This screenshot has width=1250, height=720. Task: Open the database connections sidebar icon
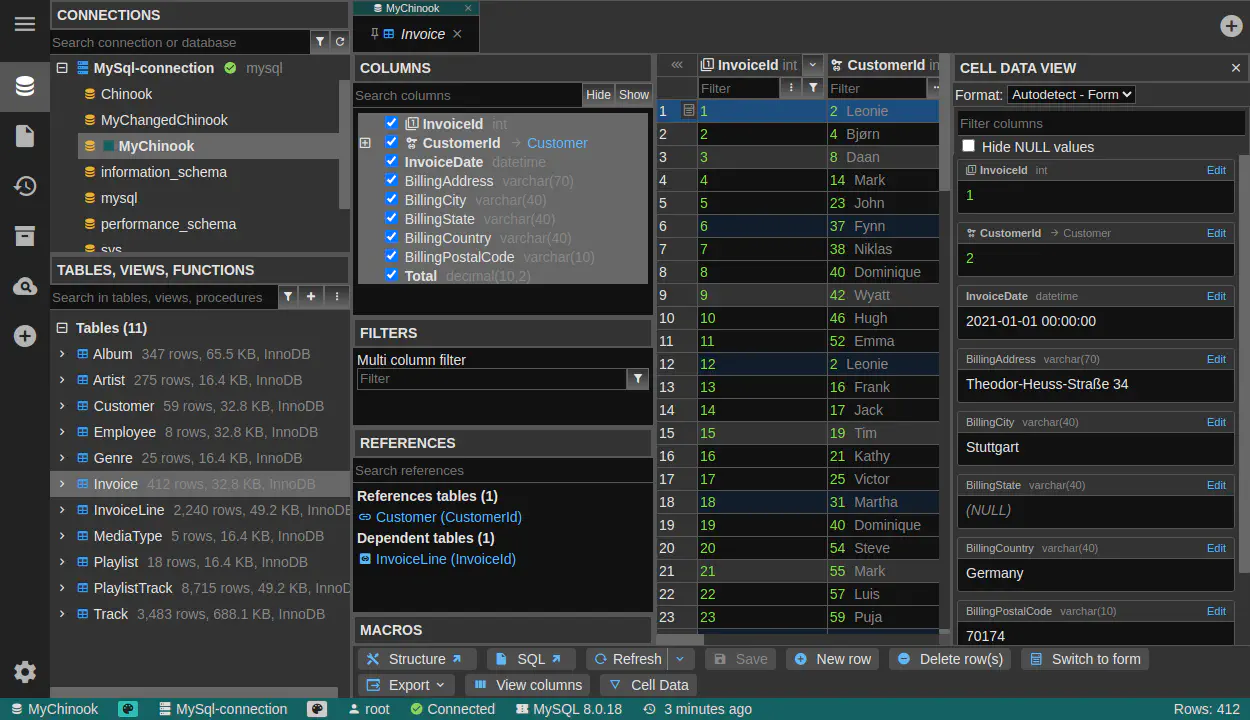(x=25, y=86)
